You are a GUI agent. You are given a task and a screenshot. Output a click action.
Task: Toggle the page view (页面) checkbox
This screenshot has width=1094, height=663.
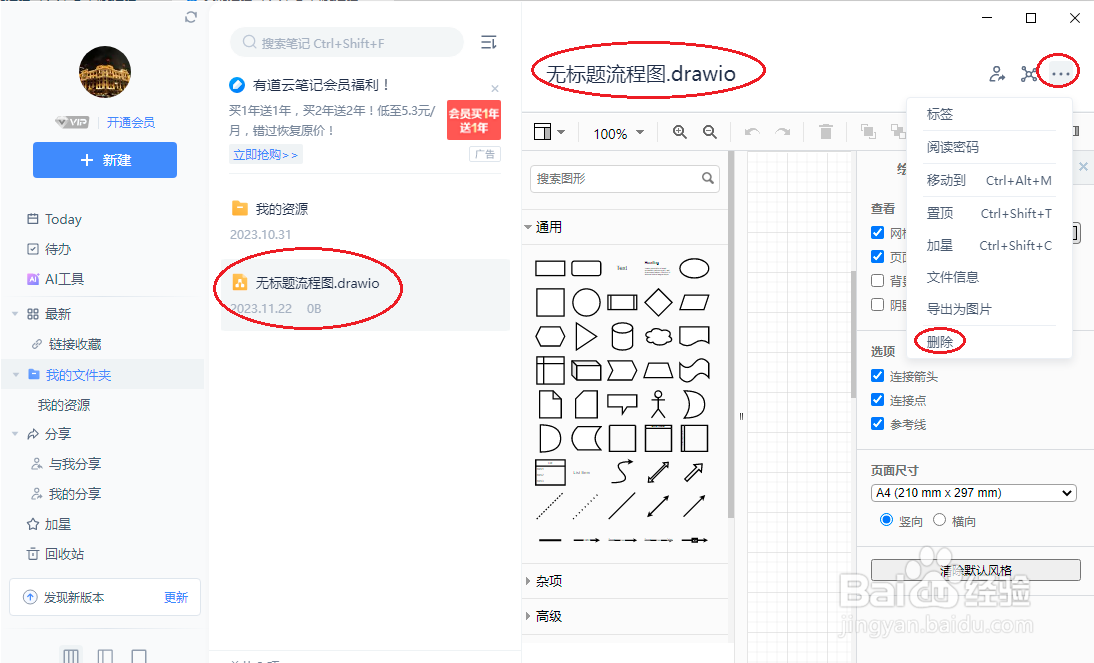878,256
